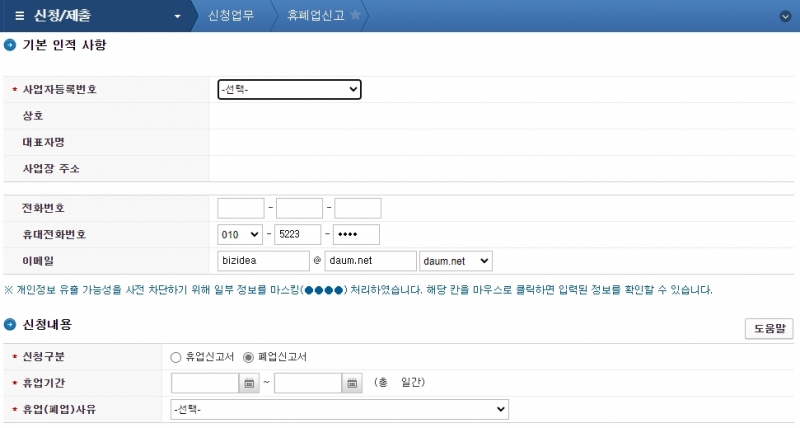Expand the round chevron at the header's right end
800x428 pixels.
785,16
